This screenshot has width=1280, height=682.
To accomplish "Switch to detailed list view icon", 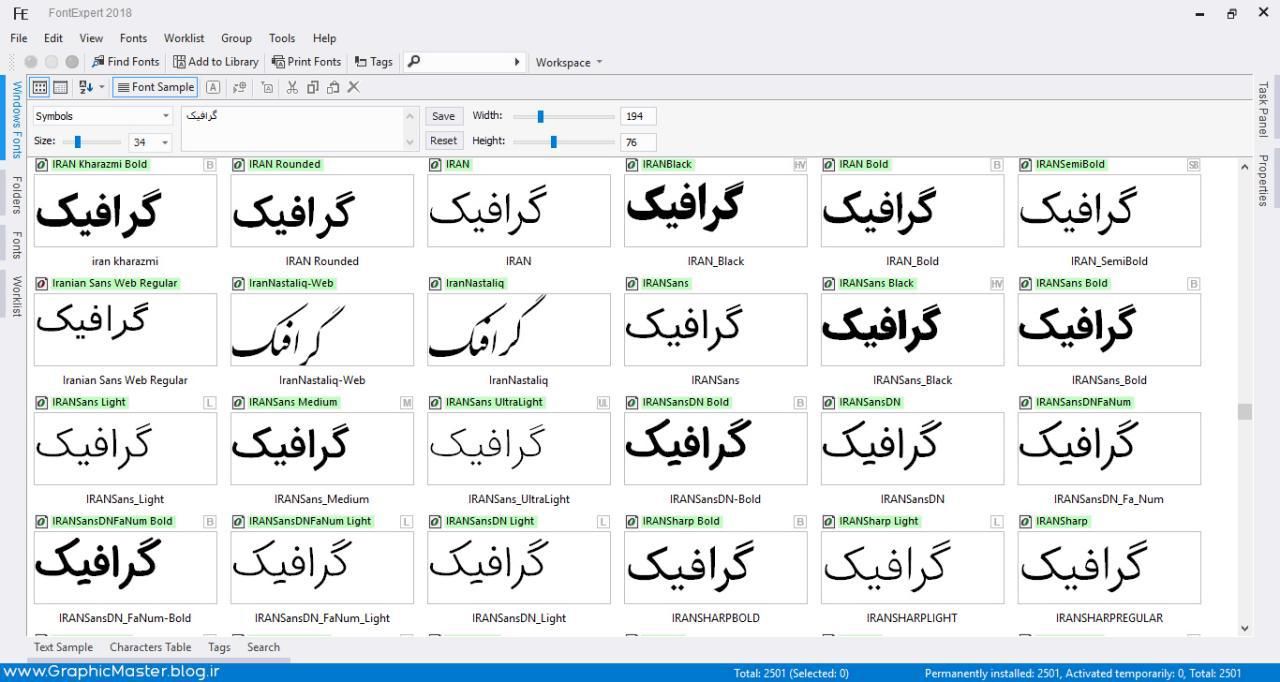I will 60,87.
